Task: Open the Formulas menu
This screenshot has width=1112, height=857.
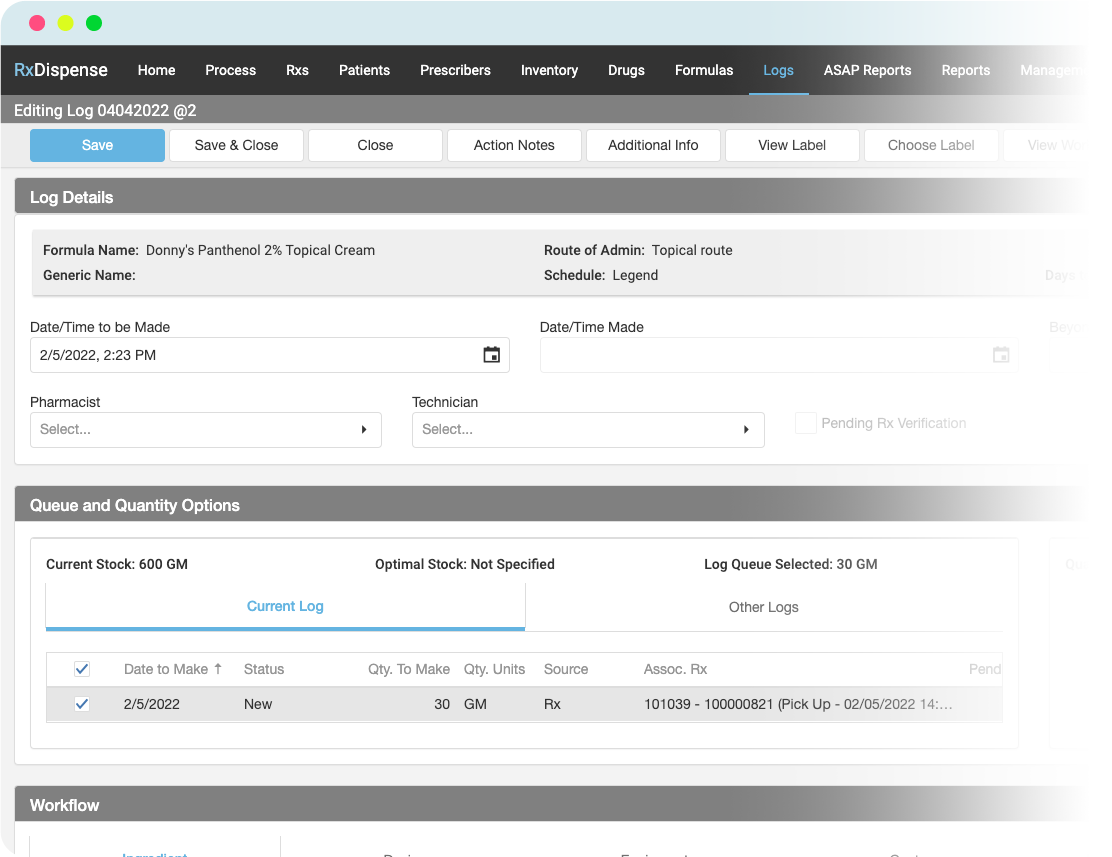Action: (704, 70)
